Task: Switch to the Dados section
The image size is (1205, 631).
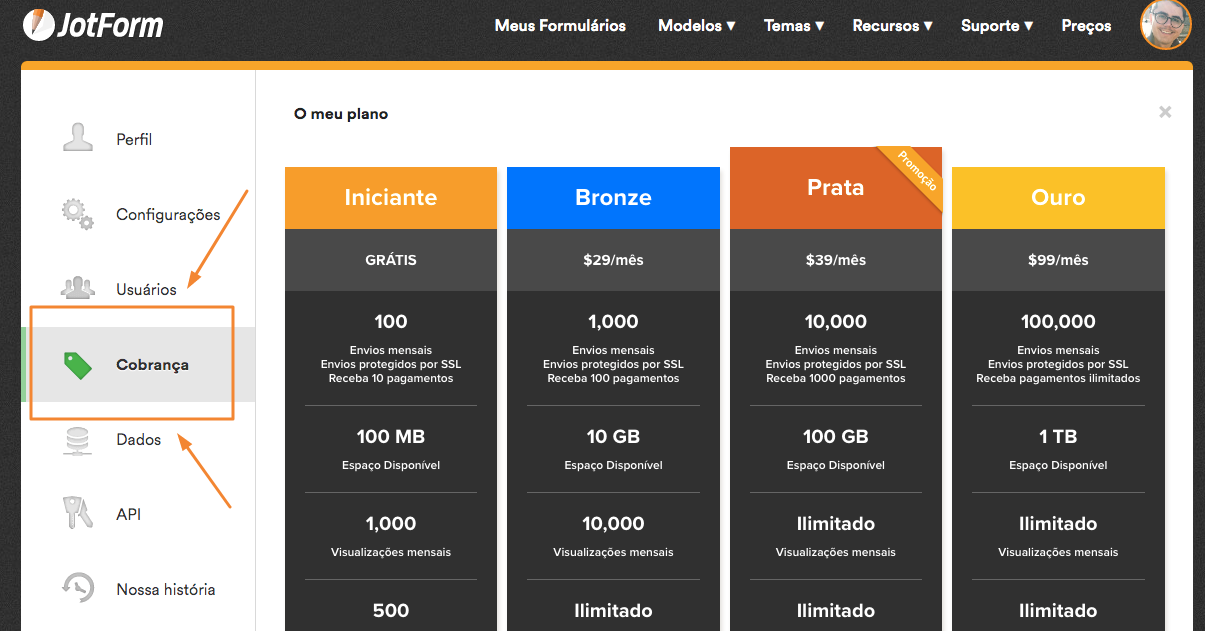Action: coord(138,440)
